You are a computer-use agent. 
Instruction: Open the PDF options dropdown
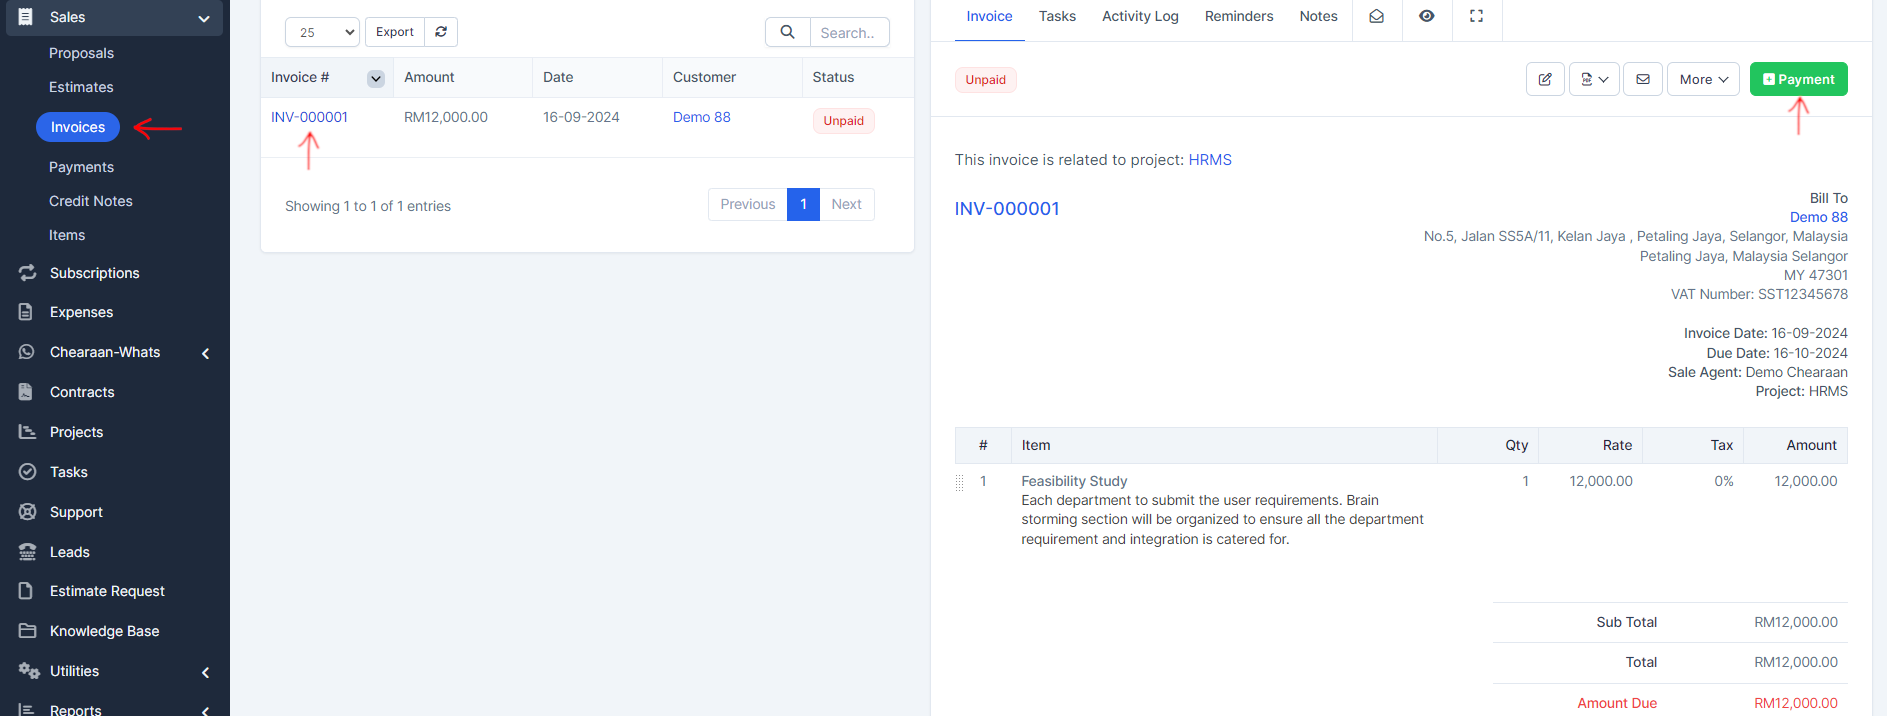[x=1594, y=79]
